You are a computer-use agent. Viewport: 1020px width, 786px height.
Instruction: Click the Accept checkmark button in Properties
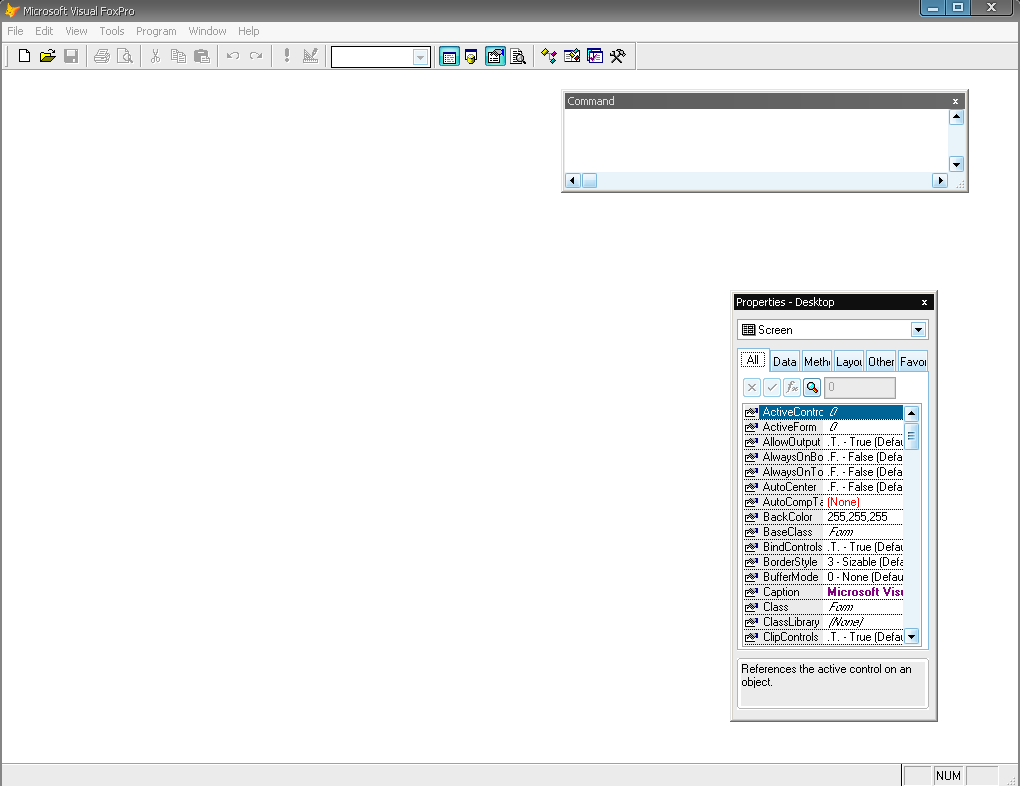coord(772,388)
